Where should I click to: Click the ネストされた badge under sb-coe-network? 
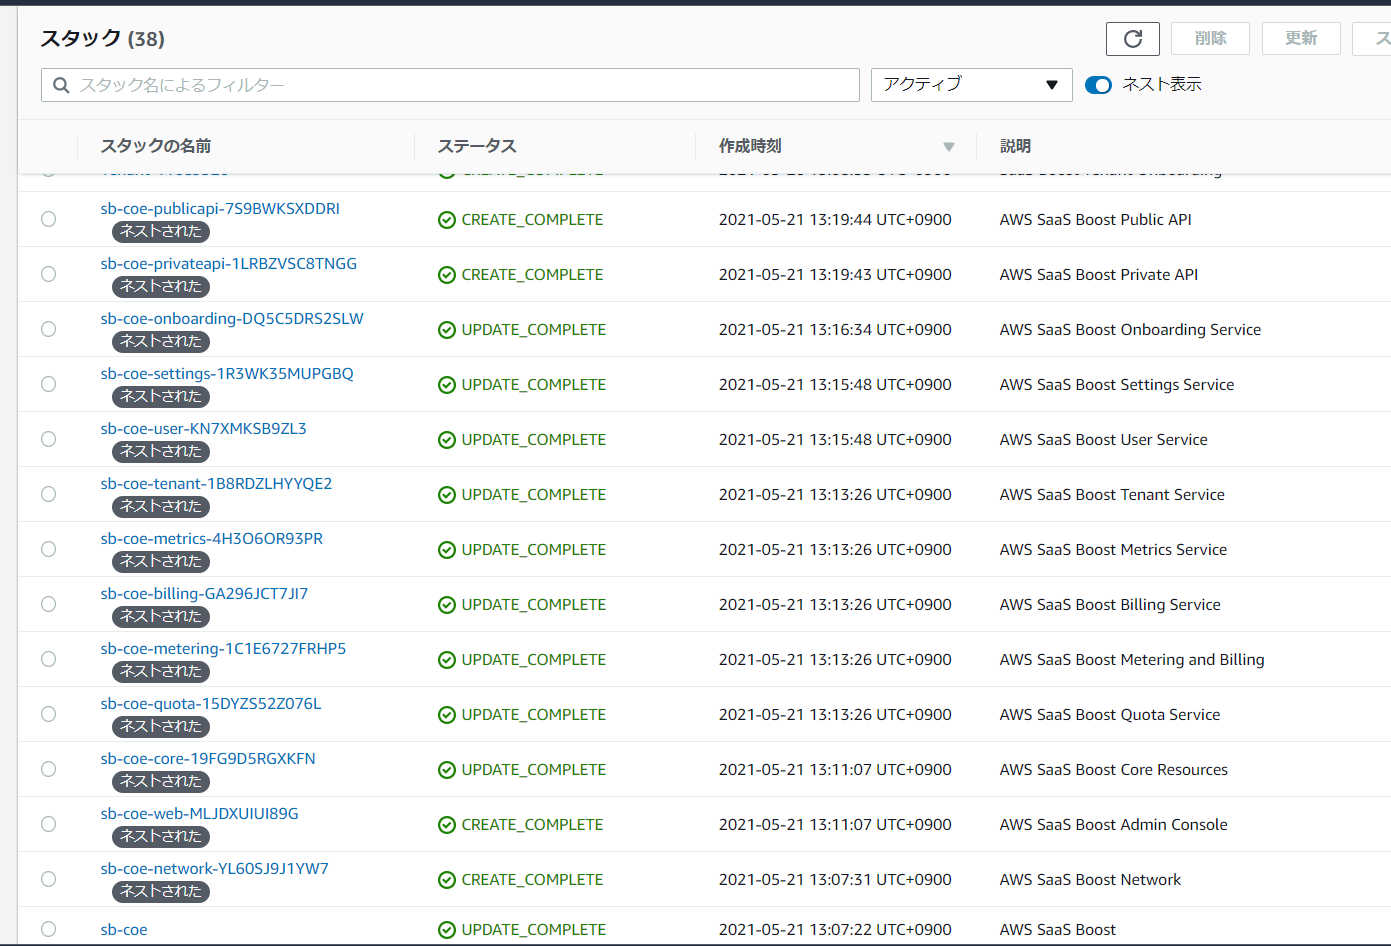[x=160, y=892]
